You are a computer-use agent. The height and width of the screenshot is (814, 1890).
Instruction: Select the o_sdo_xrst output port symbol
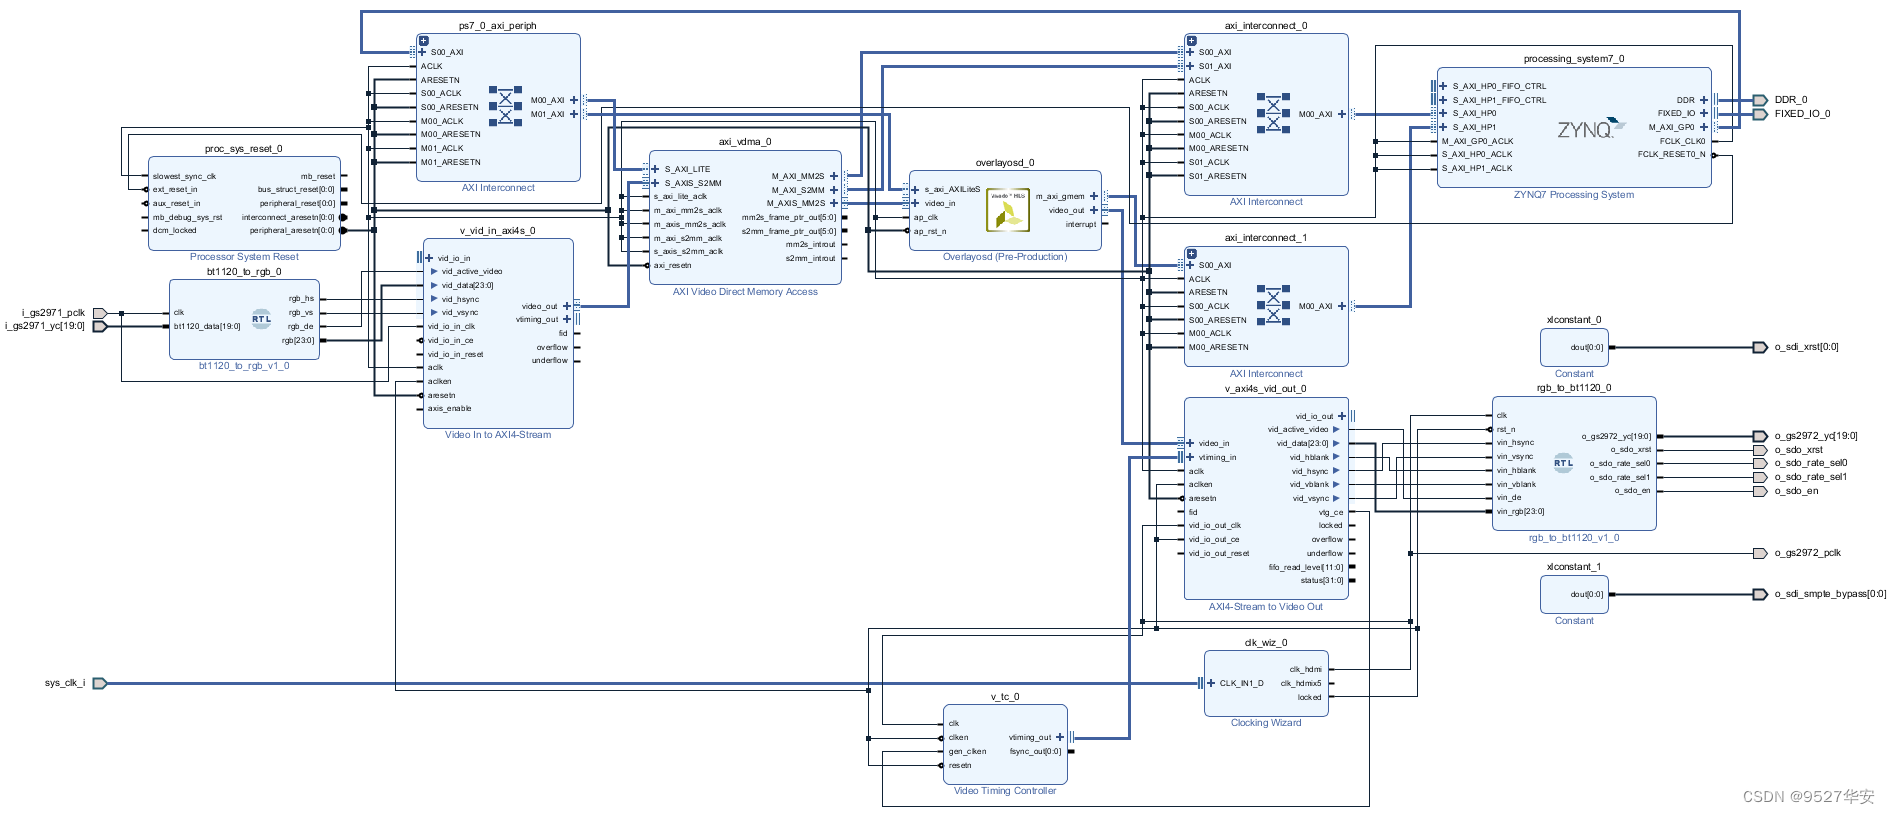coord(1760,450)
